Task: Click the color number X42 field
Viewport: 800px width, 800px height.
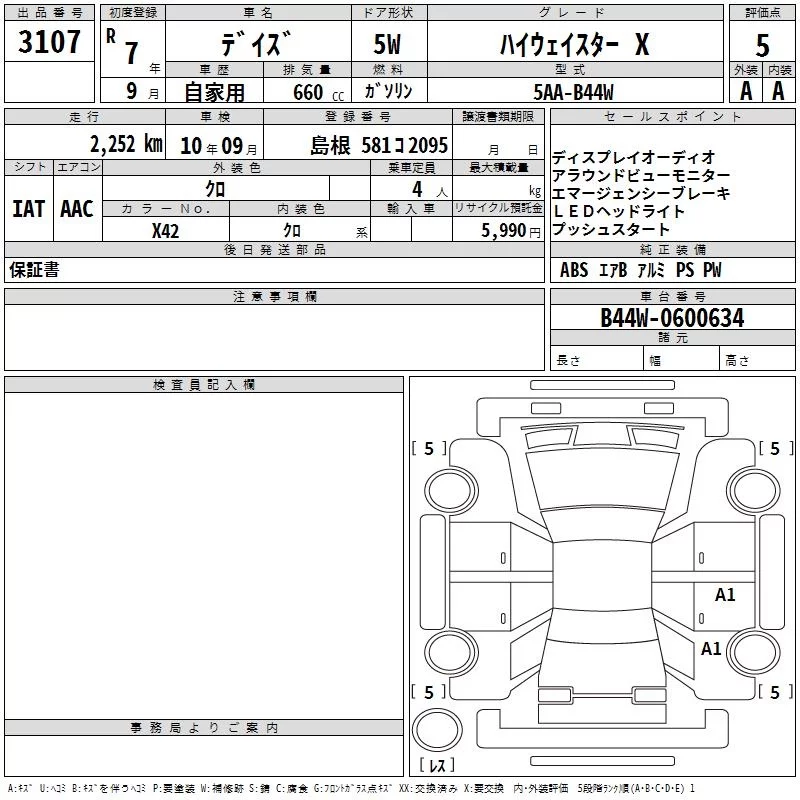Action: (x=165, y=231)
